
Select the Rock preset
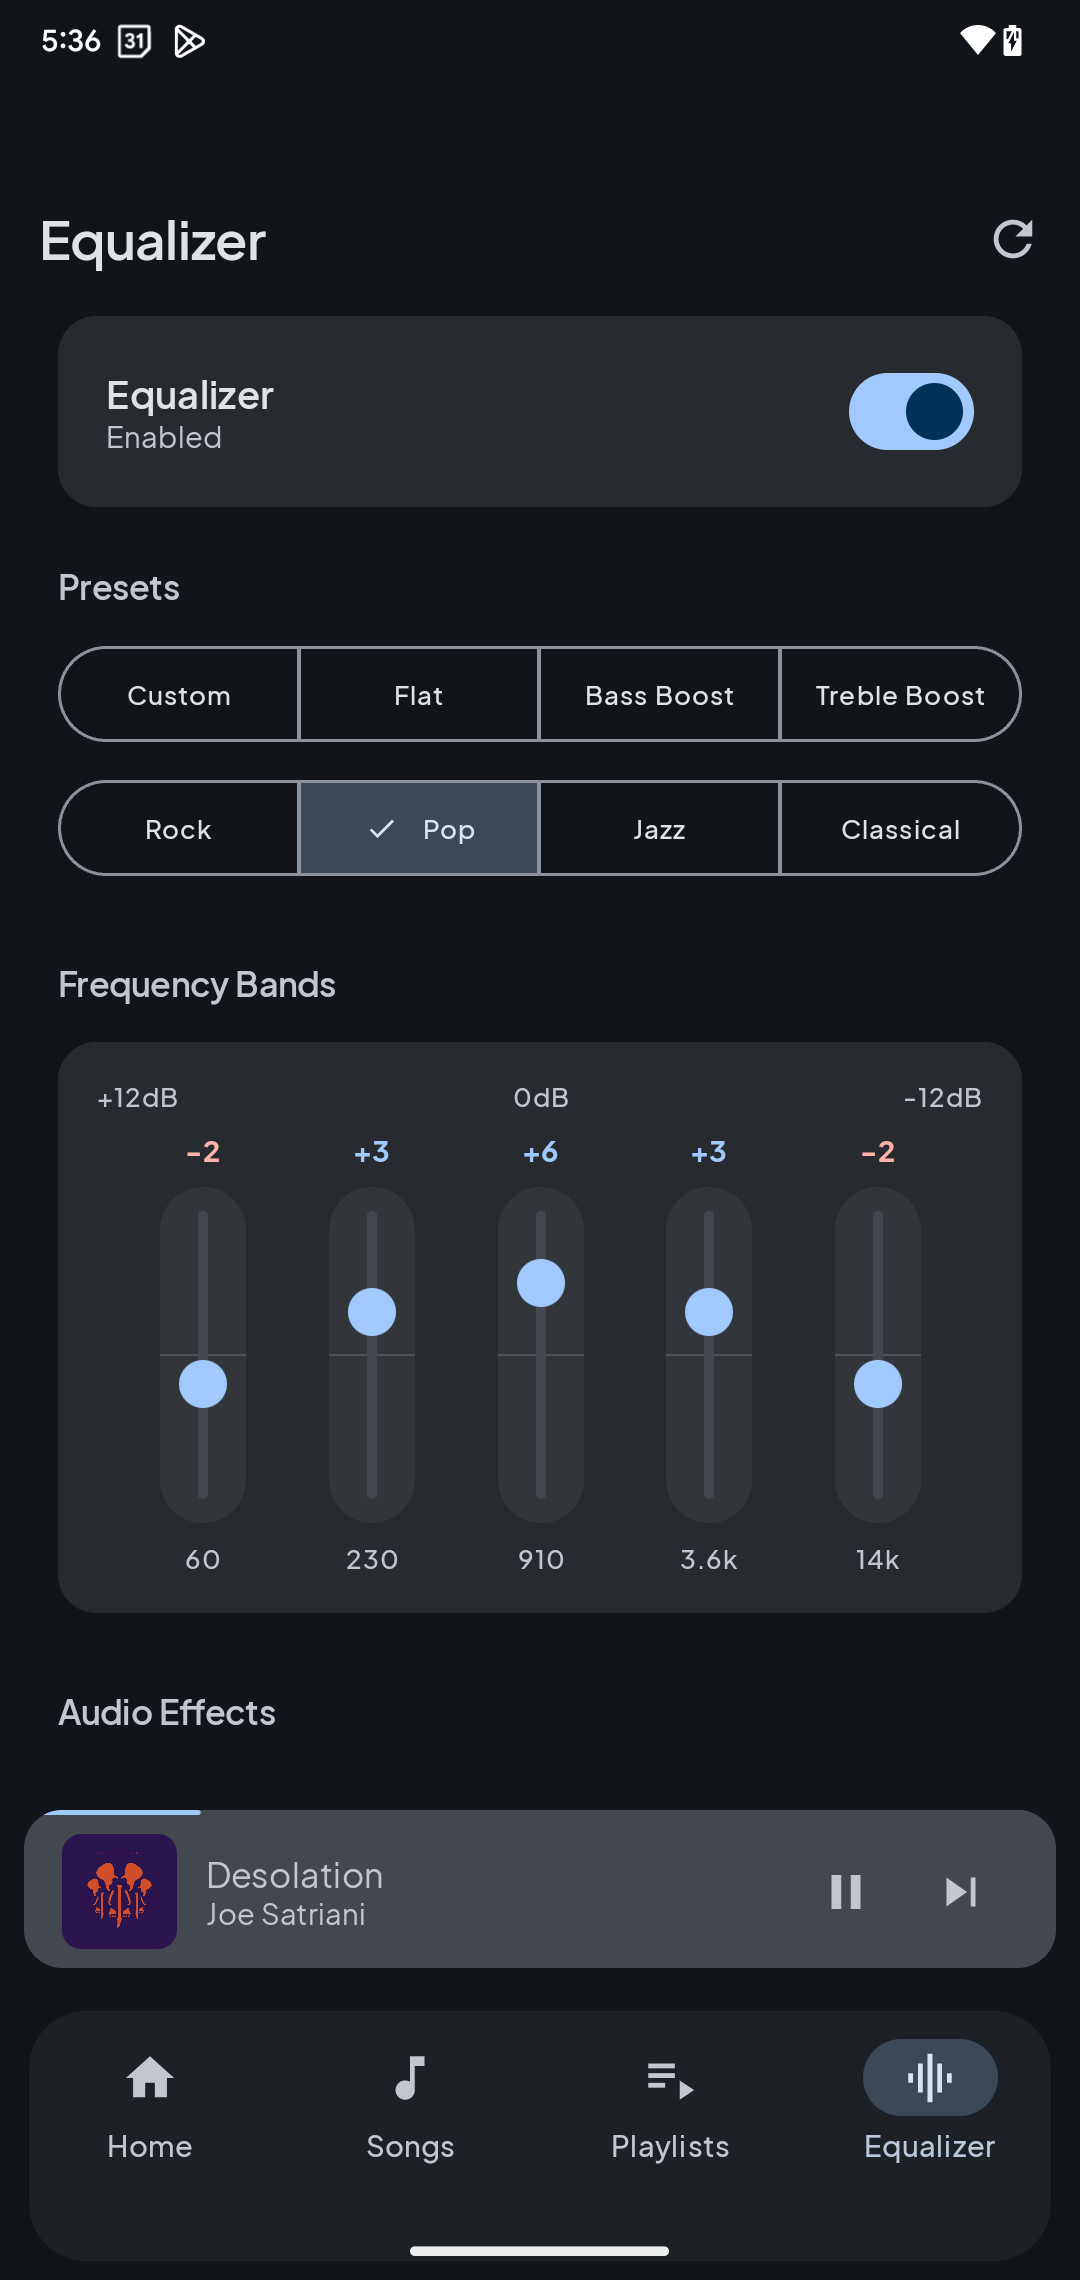coord(178,828)
